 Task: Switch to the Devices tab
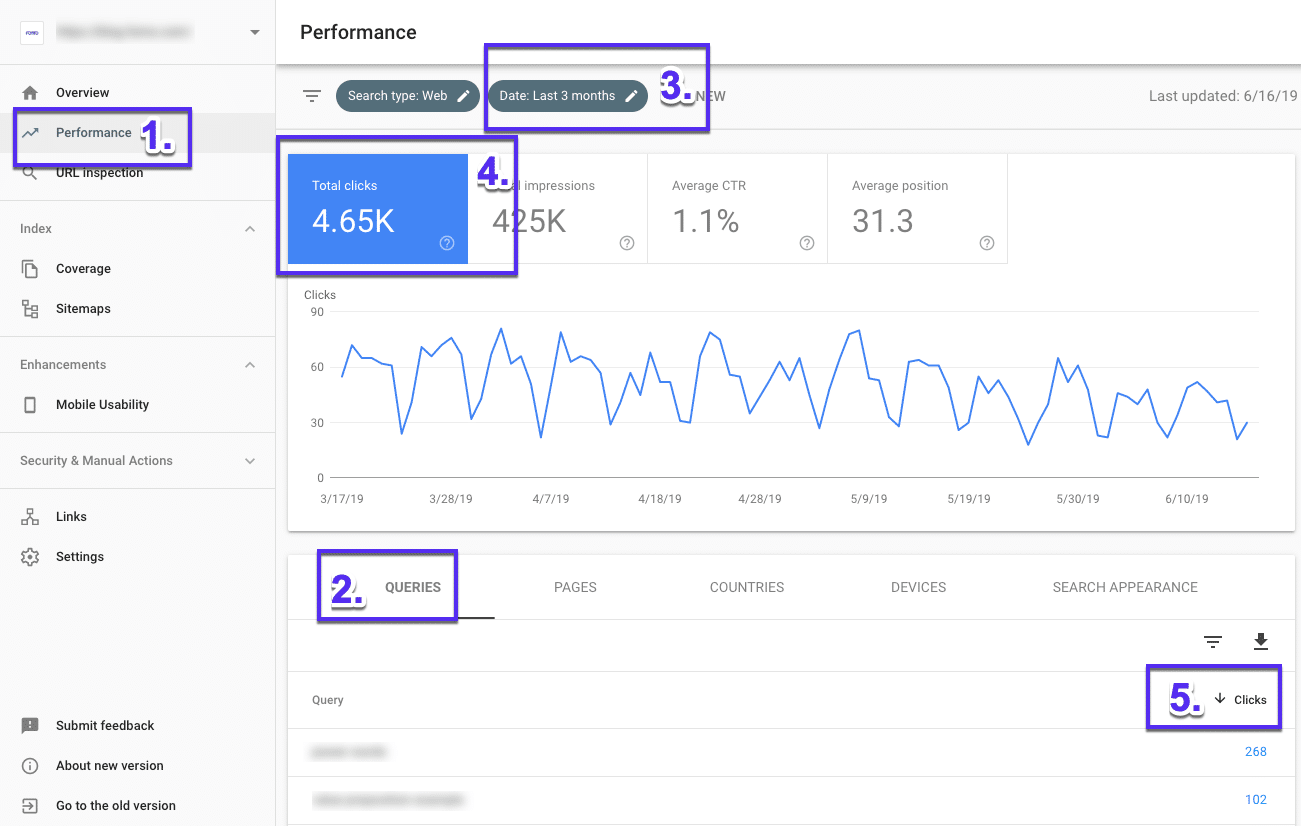pos(918,587)
